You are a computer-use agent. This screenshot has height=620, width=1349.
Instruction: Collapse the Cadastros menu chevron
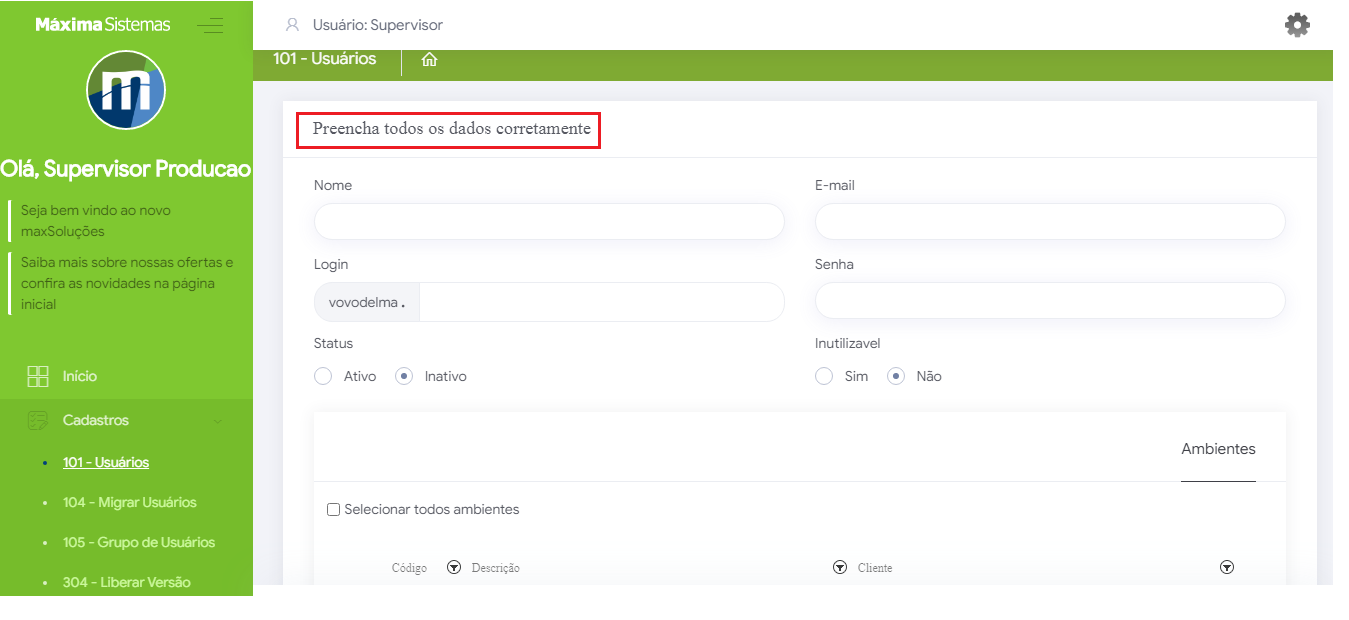(x=218, y=421)
